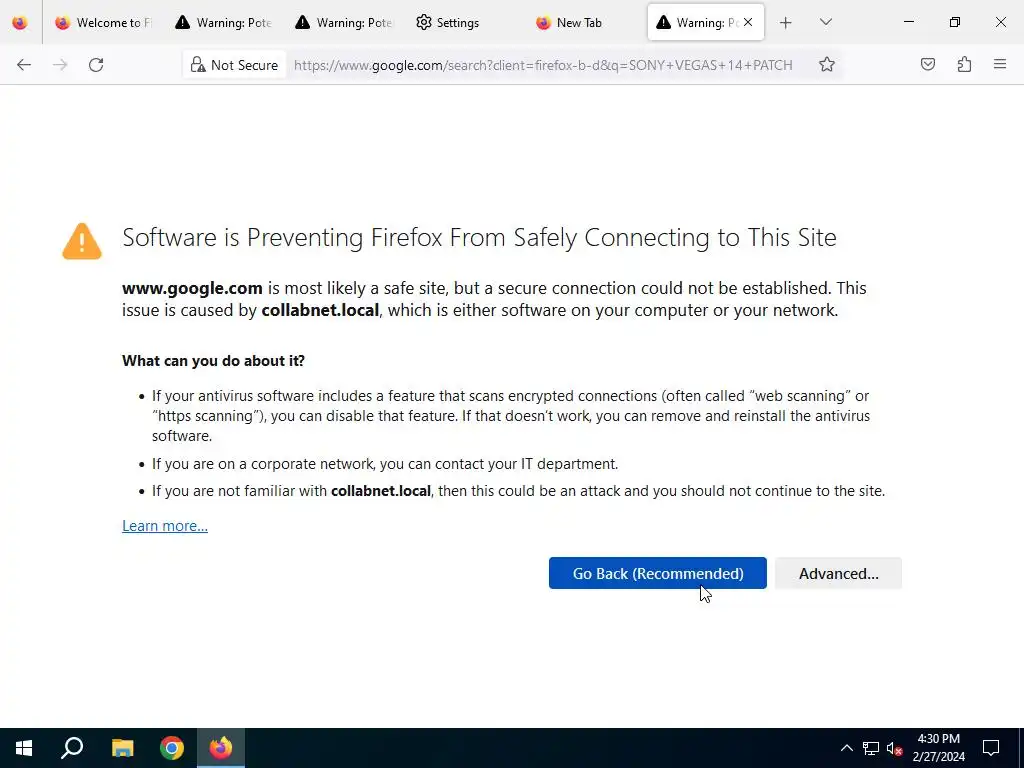Open the Extensions puzzle icon
The image size is (1024, 768).
coord(964,65)
